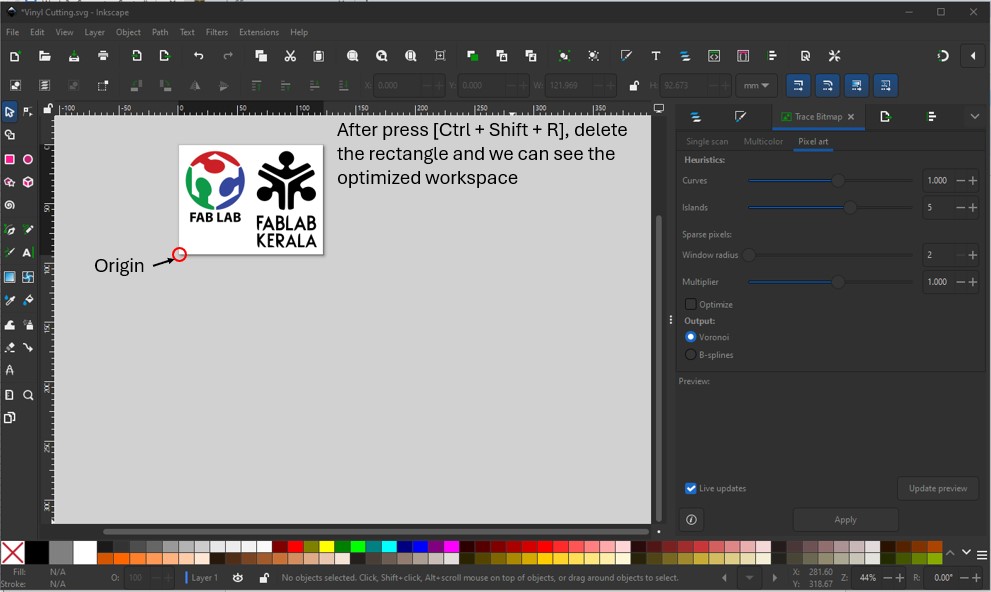
Task: Click the info icon in Trace Bitmap
Action: coord(691,519)
